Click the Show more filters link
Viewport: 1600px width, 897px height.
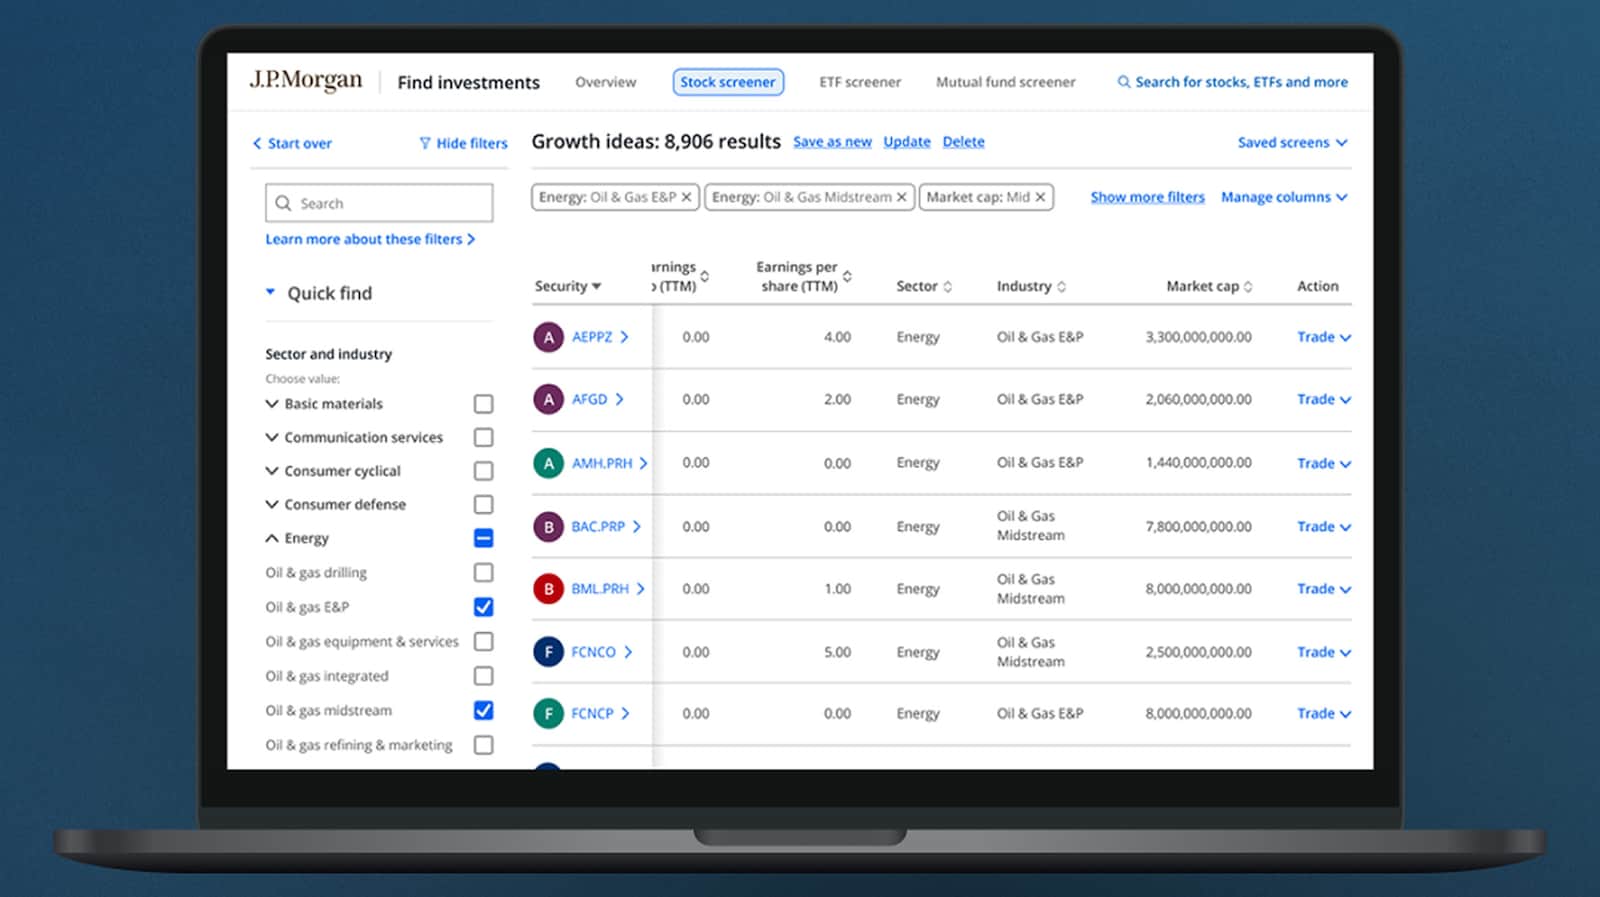point(1147,198)
